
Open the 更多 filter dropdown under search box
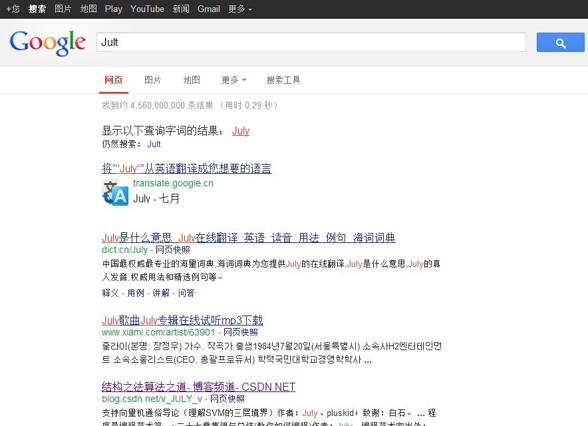tap(234, 80)
